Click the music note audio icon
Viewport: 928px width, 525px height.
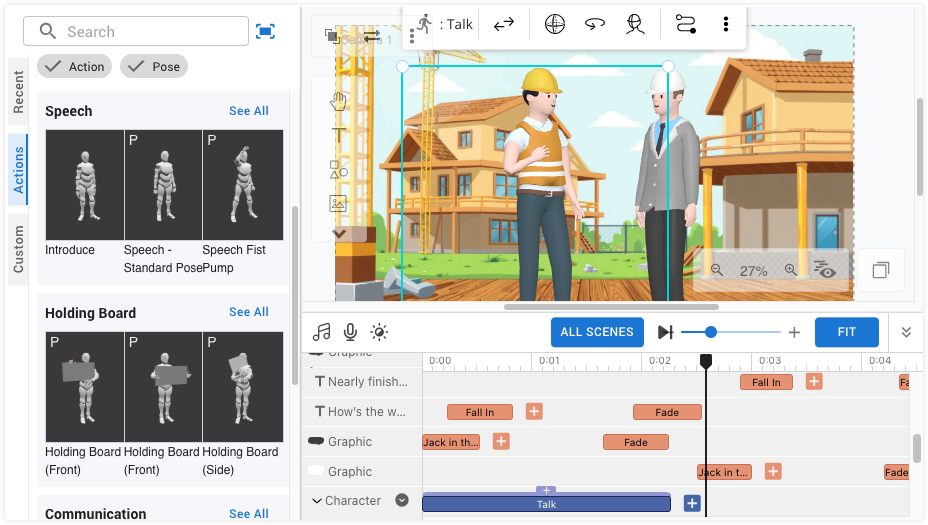click(x=321, y=332)
